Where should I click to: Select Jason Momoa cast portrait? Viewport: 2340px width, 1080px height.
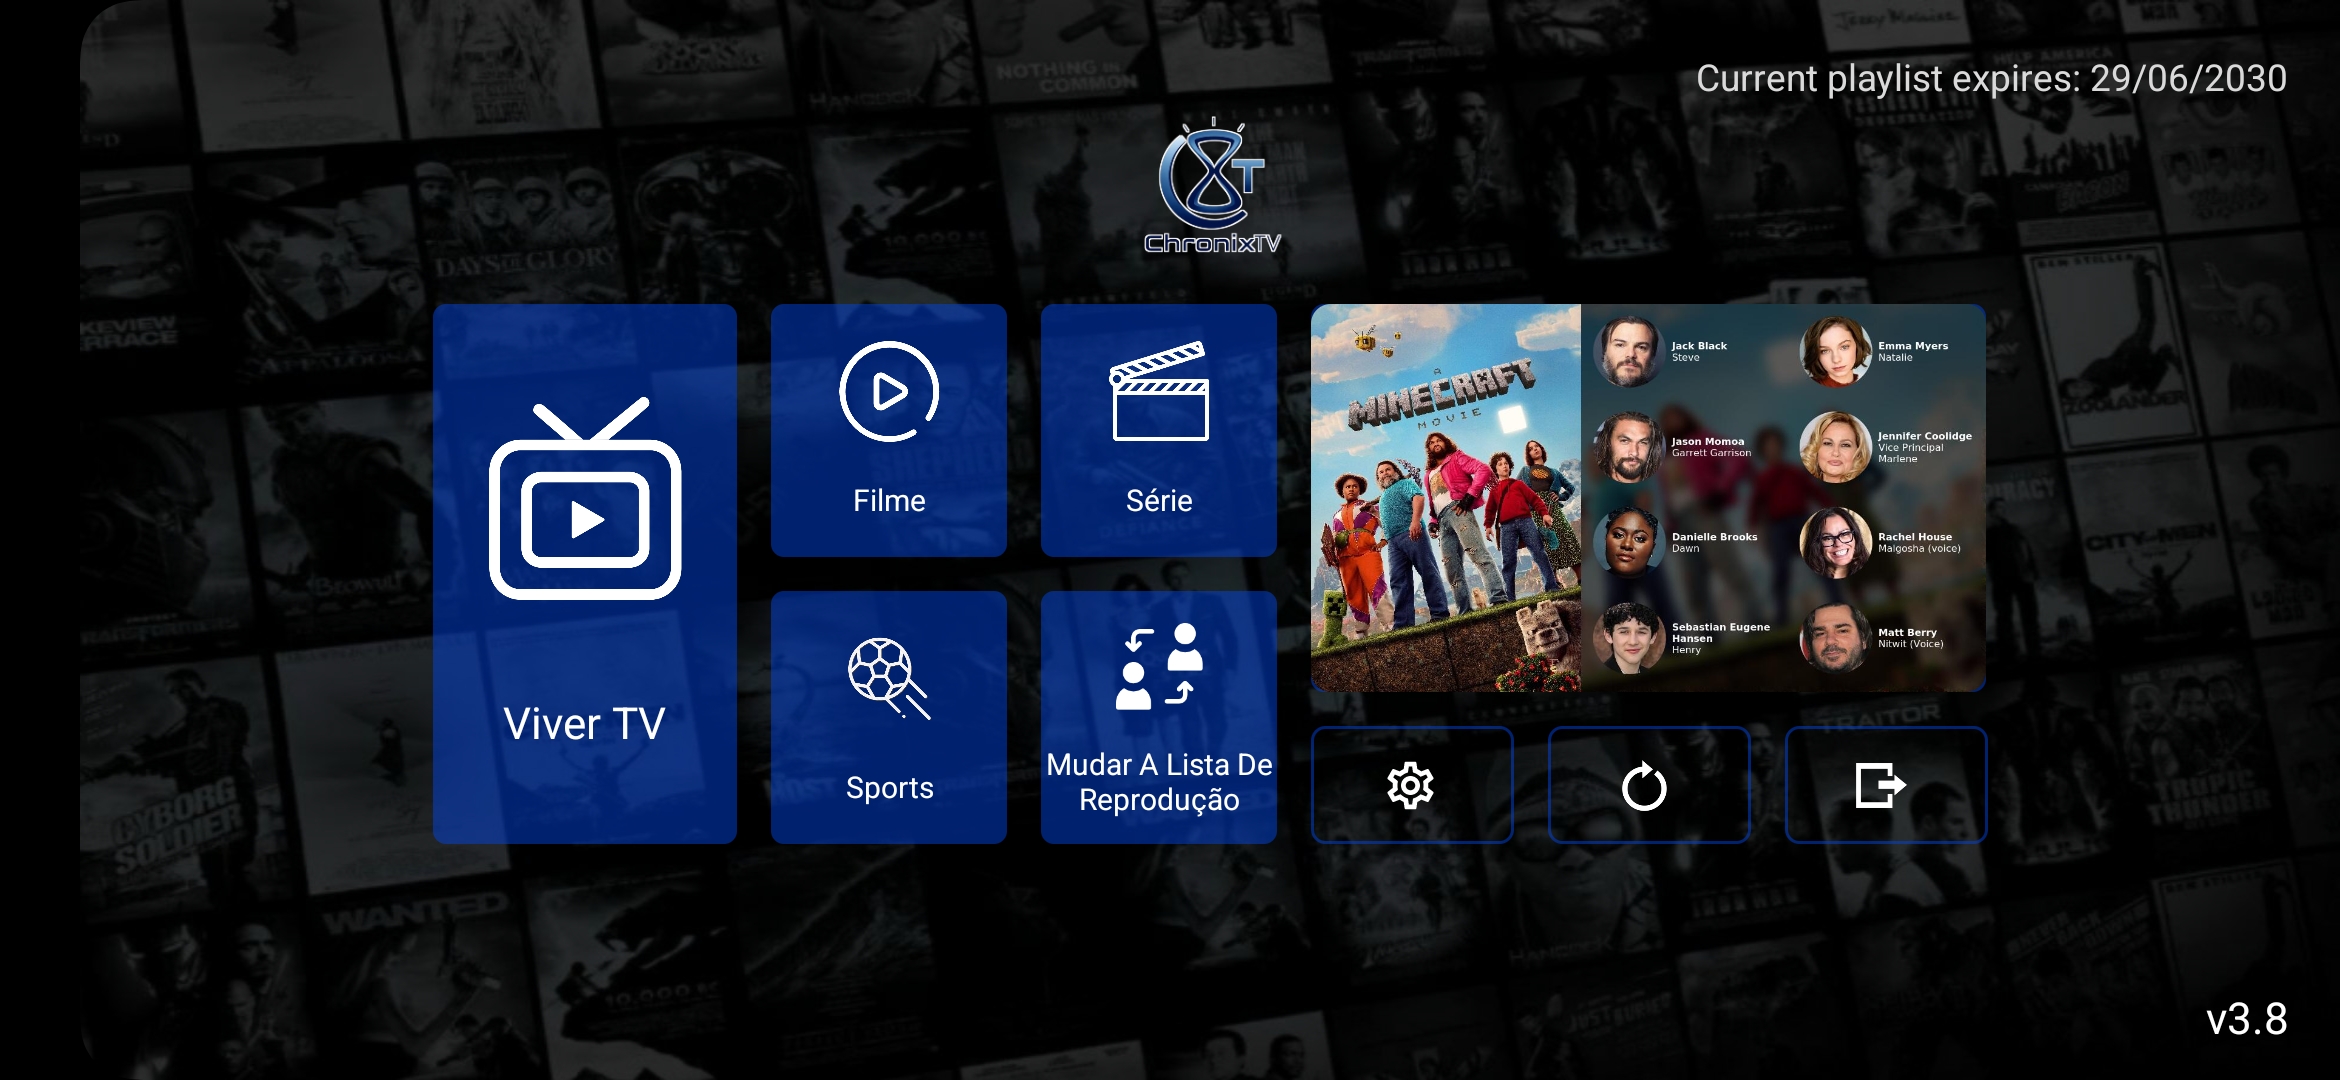1628,447
